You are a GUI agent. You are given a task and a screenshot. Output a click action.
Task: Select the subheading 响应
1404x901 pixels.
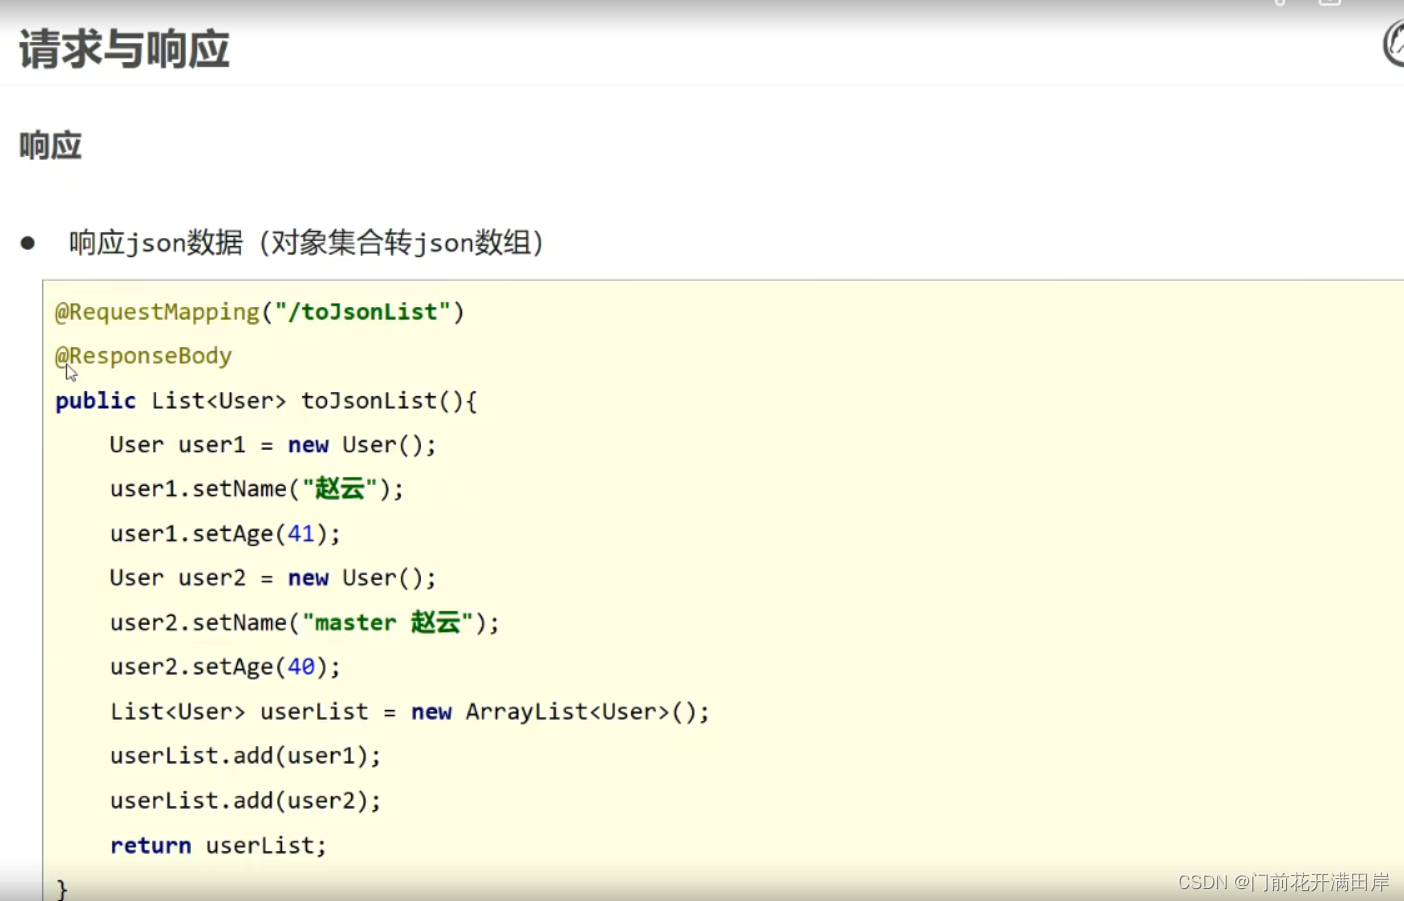(x=50, y=146)
